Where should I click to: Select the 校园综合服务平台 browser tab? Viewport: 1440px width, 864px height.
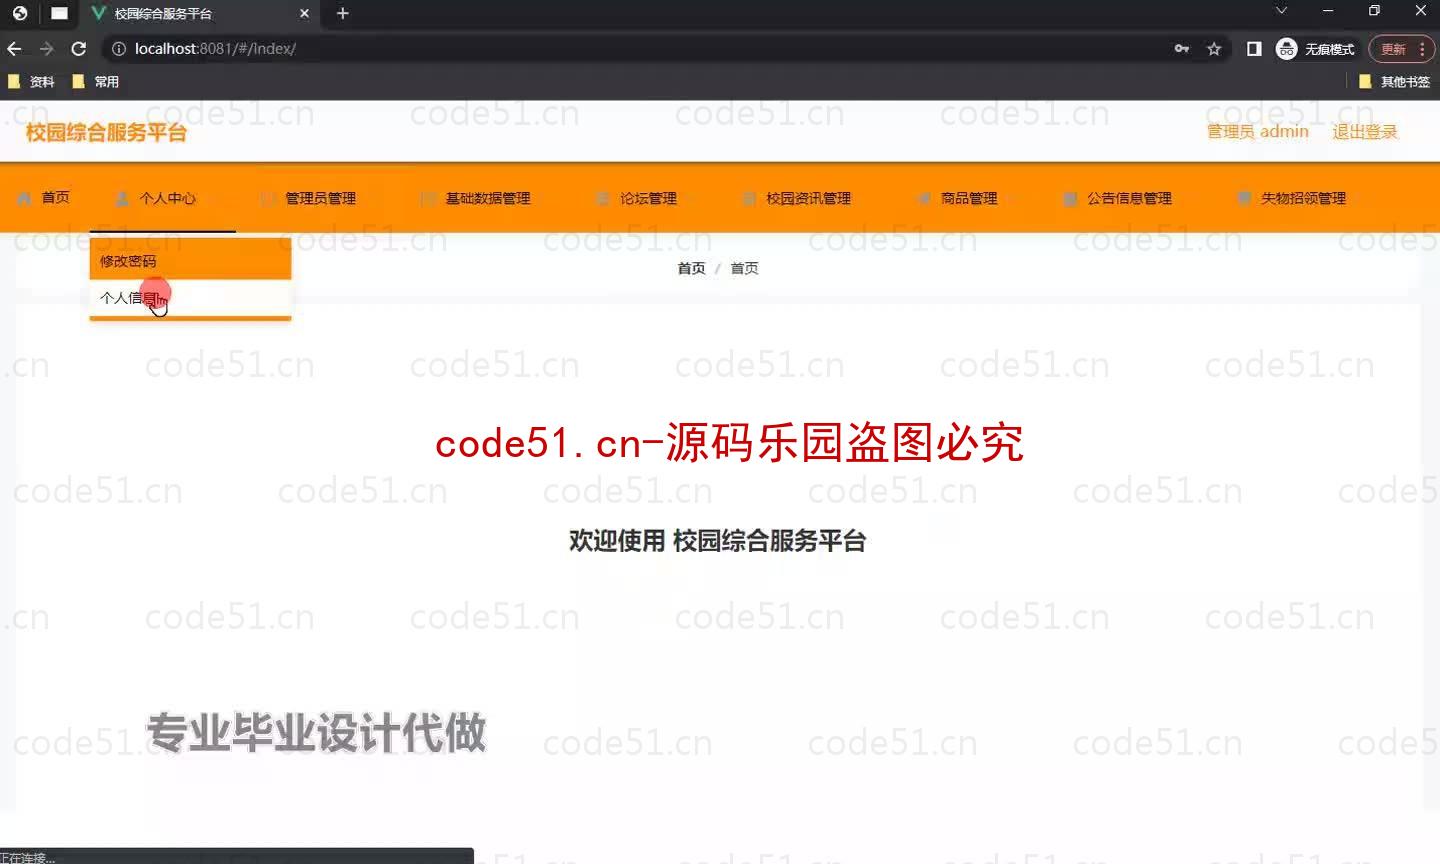pyautogui.click(x=200, y=14)
